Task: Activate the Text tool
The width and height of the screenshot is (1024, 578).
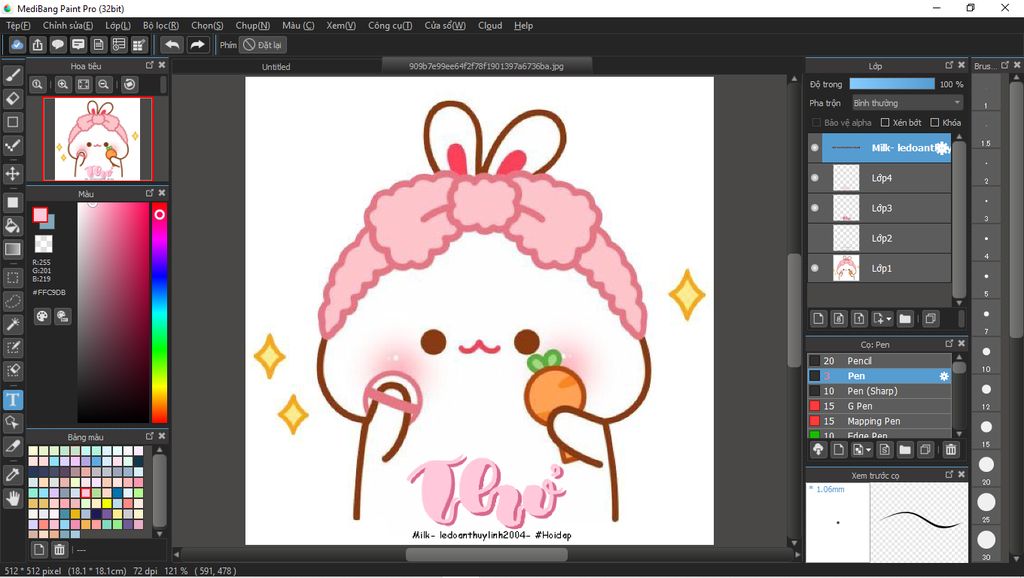Action: pyautogui.click(x=12, y=400)
